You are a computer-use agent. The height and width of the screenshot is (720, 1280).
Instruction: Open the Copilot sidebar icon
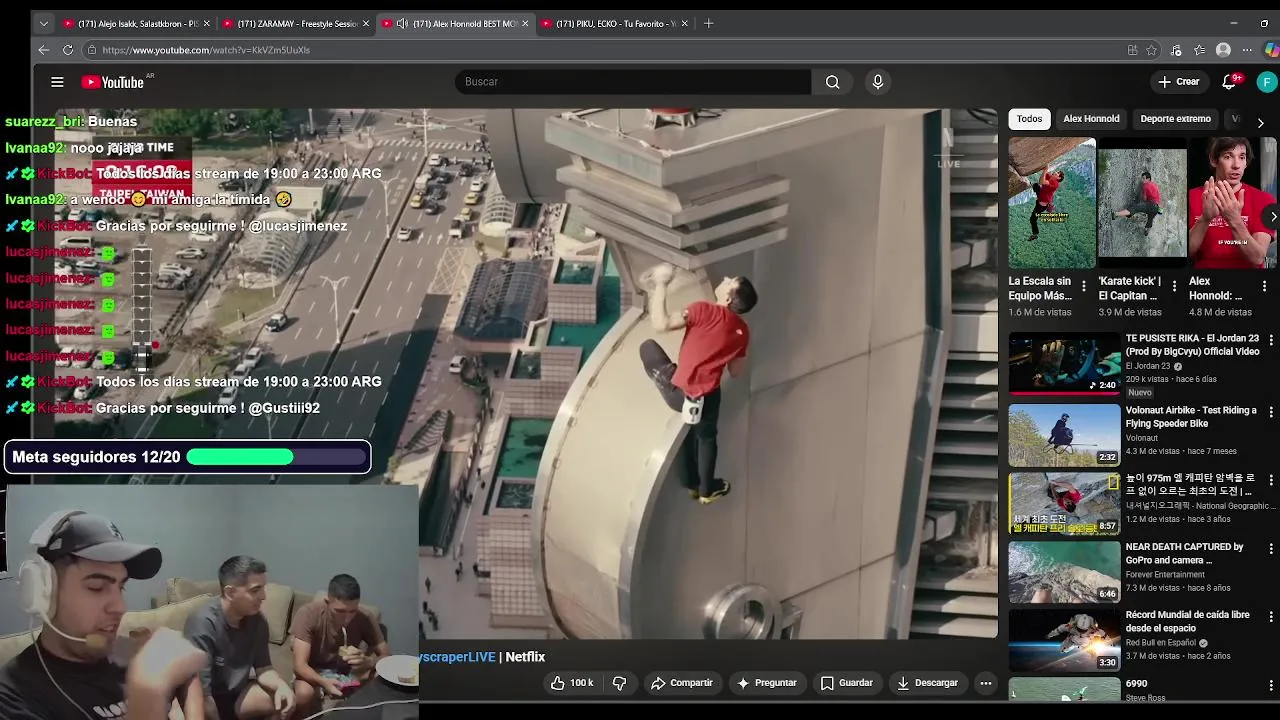tap(1271, 50)
